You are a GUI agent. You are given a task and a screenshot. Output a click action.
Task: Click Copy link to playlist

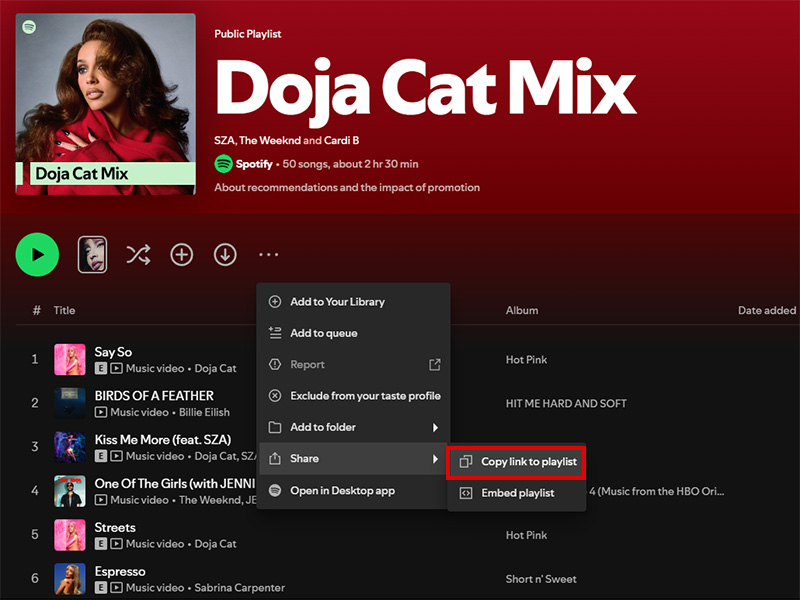tap(516, 462)
